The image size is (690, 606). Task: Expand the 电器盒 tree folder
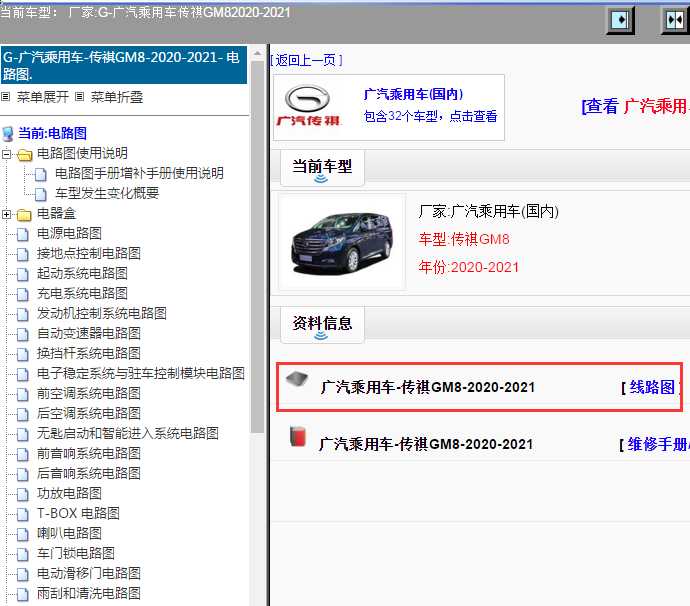point(6,214)
